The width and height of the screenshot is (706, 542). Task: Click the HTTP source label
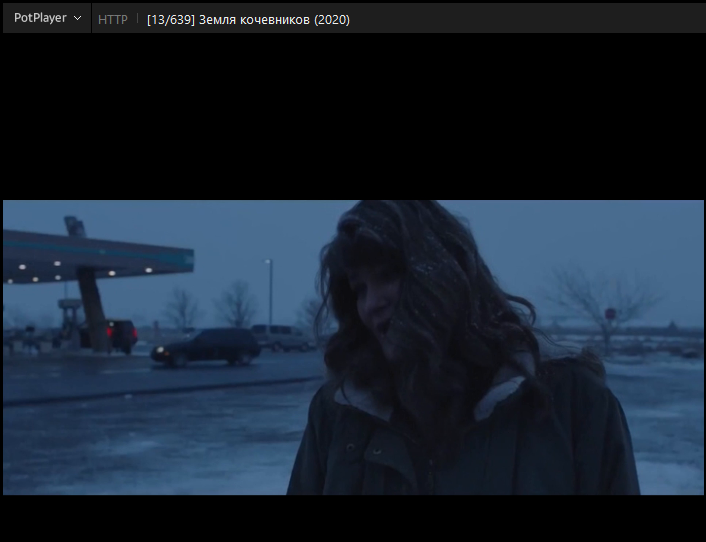pyautogui.click(x=113, y=19)
